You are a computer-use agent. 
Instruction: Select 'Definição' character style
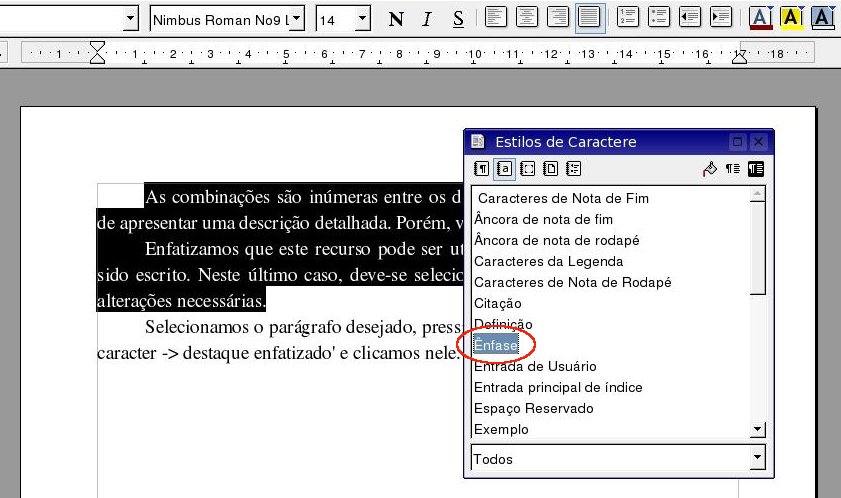pyautogui.click(x=503, y=324)
